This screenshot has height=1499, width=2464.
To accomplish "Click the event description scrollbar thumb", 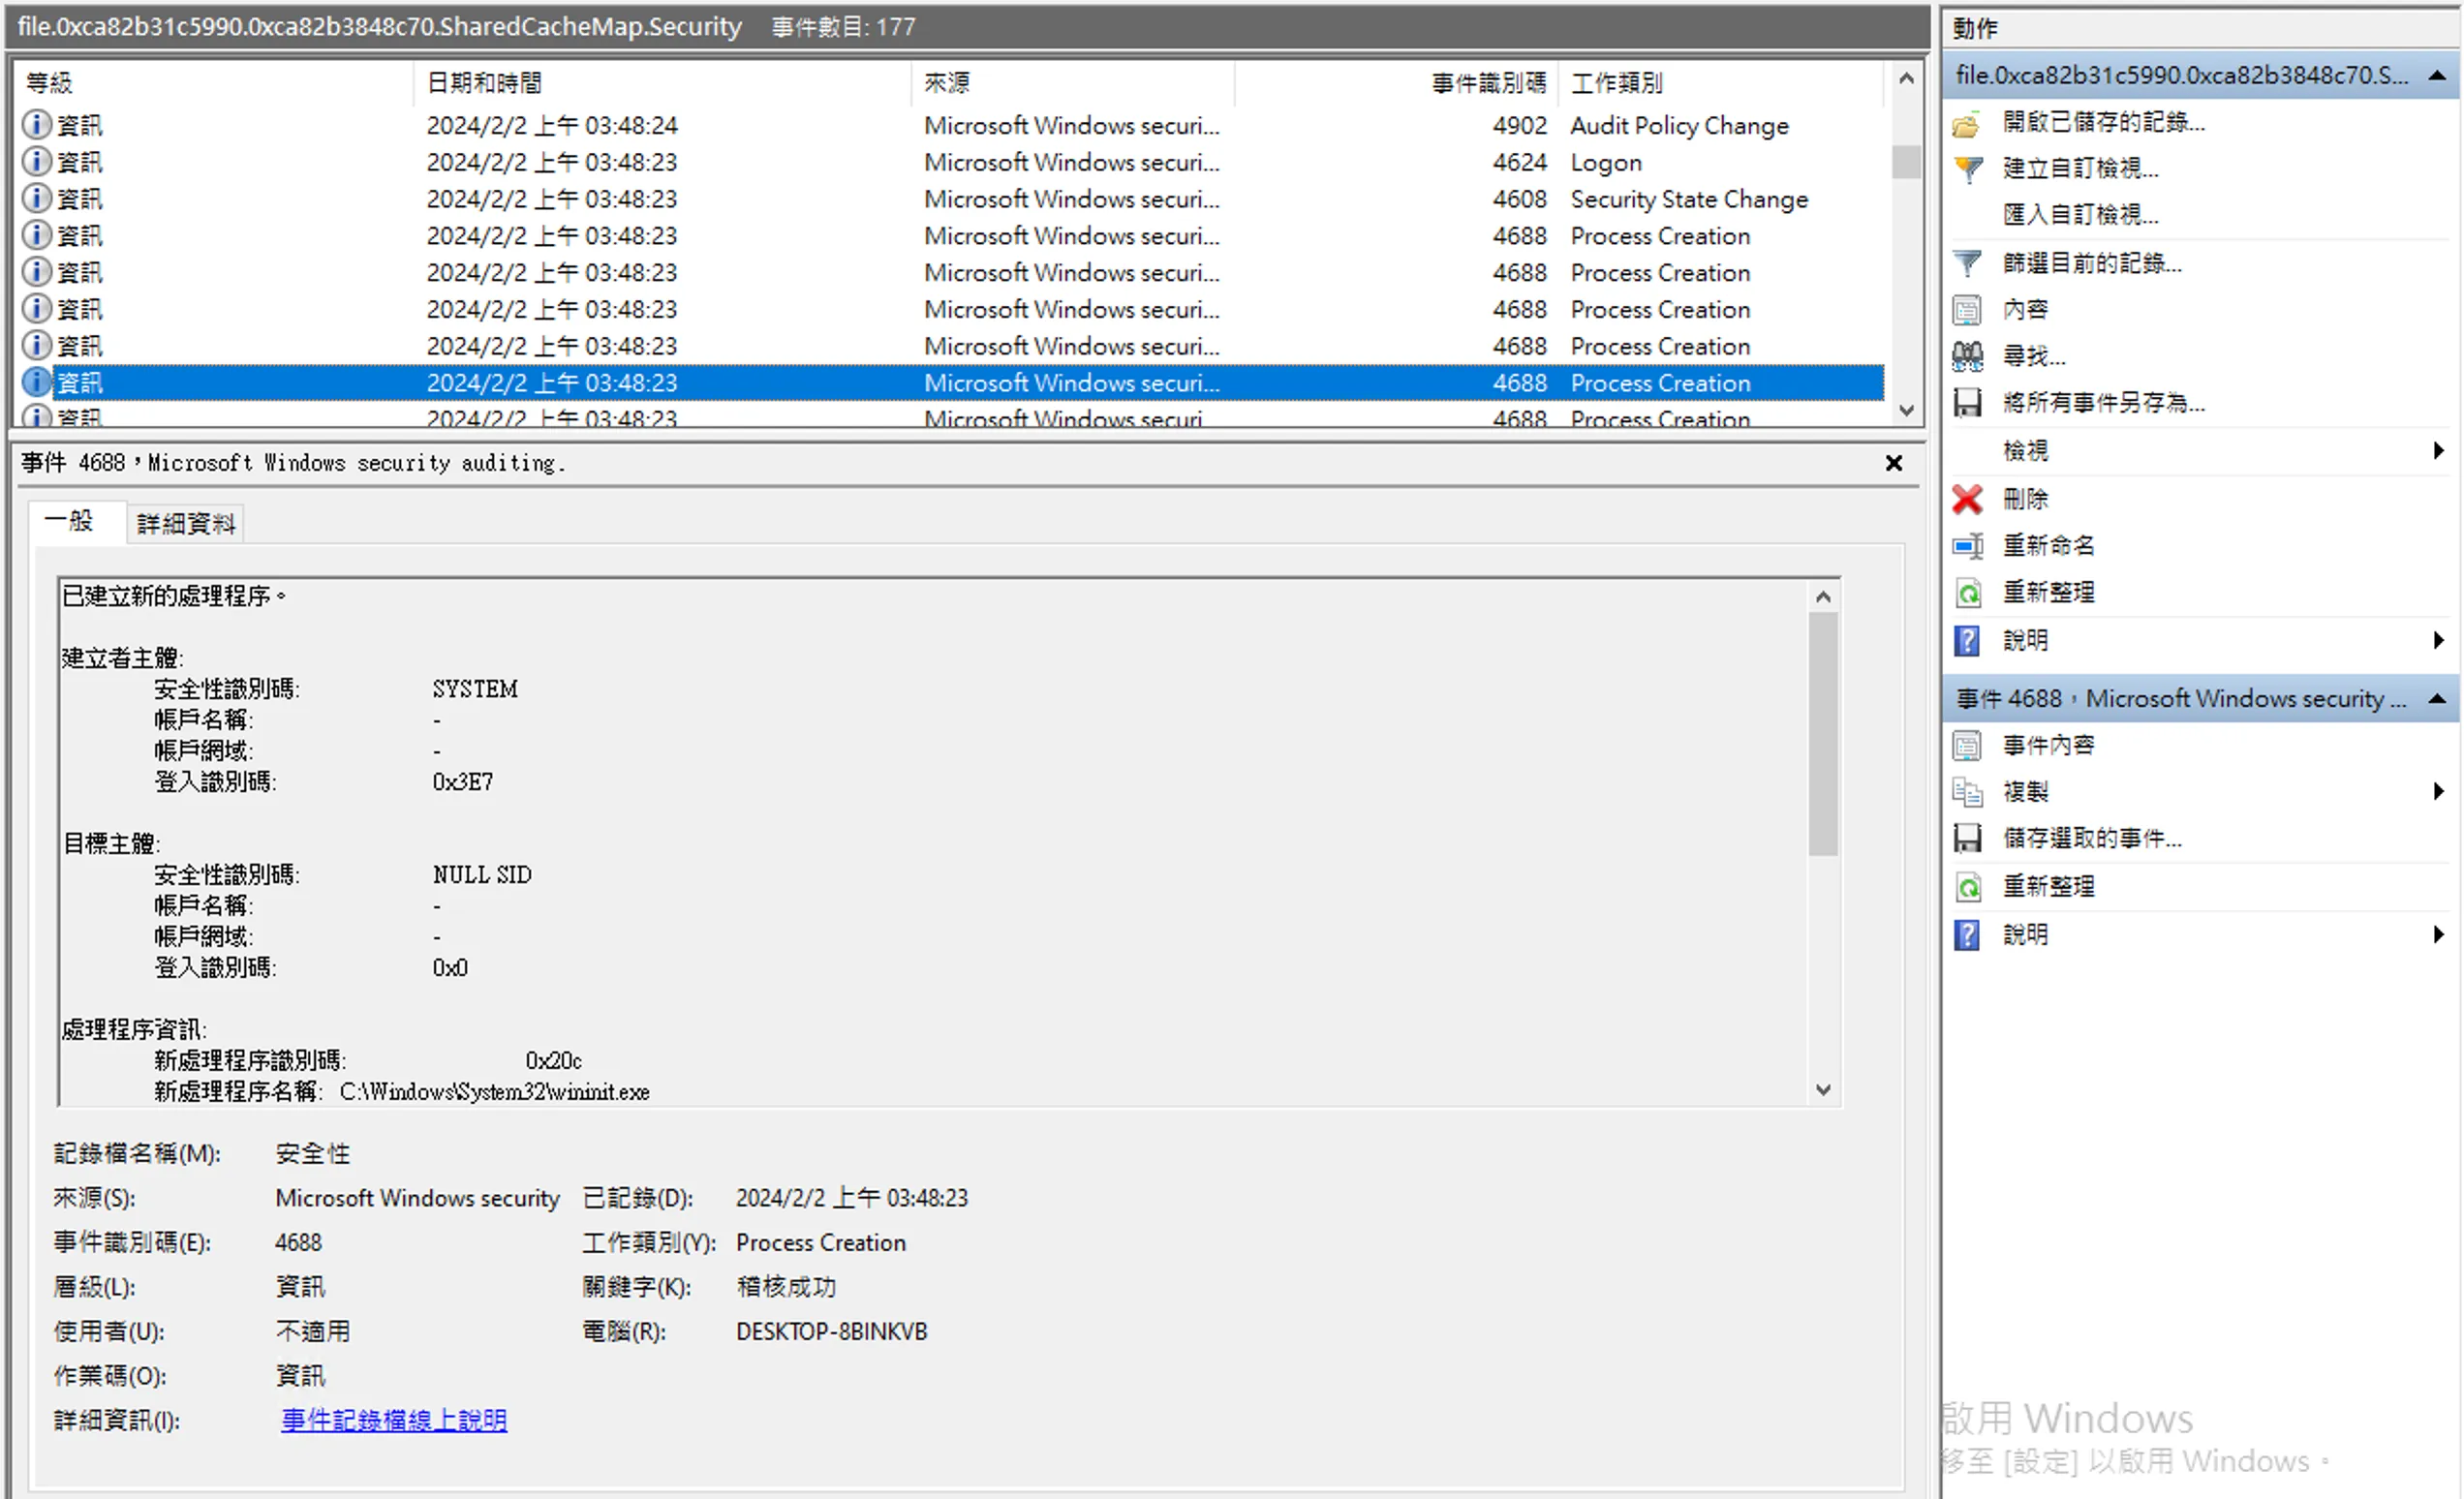I will 1823,735.
